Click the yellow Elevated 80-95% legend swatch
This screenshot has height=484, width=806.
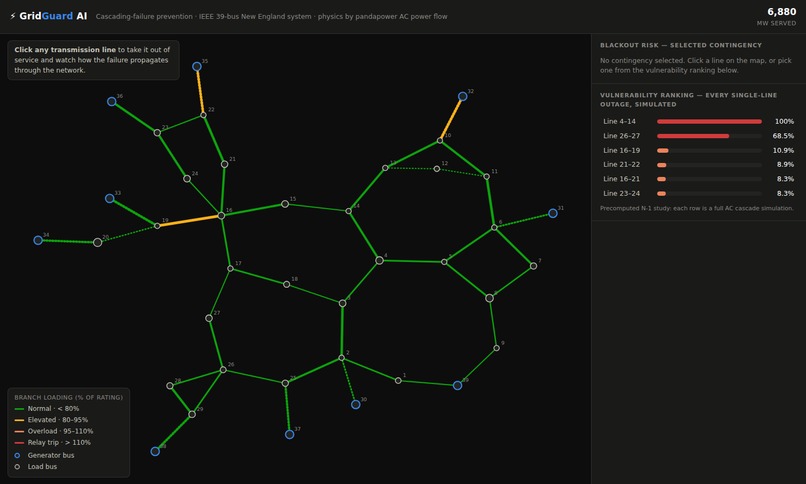point(20,420)
